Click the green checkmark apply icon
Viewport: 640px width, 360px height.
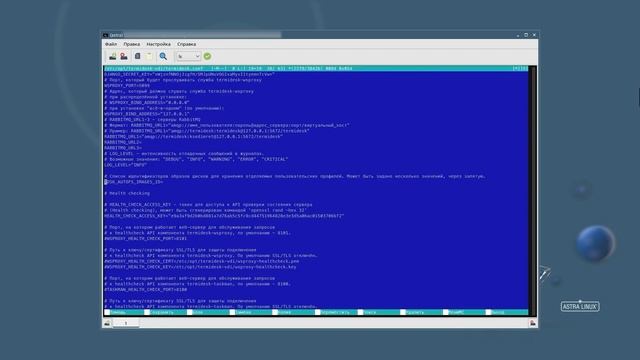pyautogui.click(x=207, y=56)
